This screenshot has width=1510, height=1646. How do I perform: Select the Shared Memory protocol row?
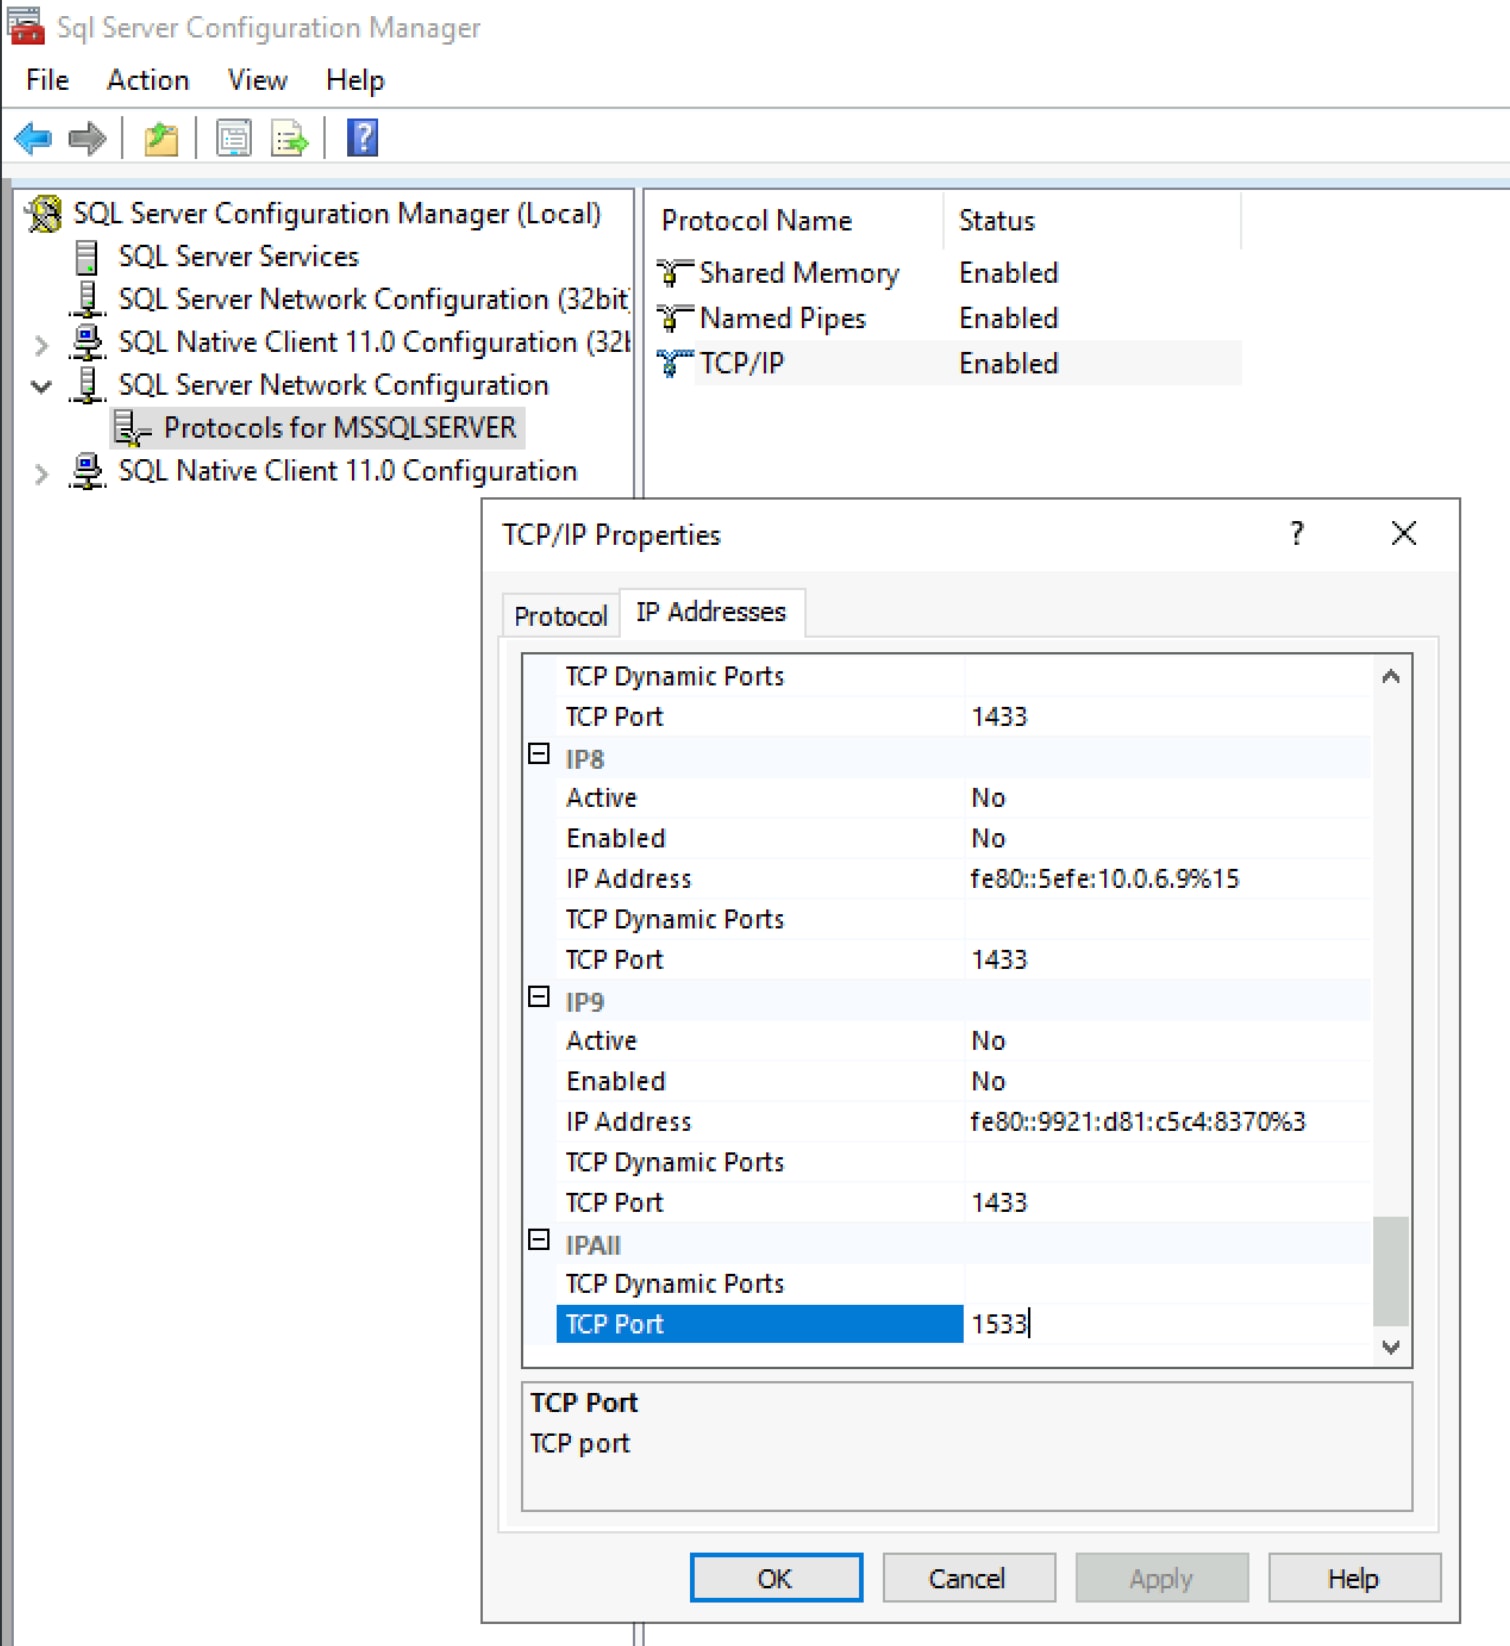pyautogui.click(x=948, y=273)
